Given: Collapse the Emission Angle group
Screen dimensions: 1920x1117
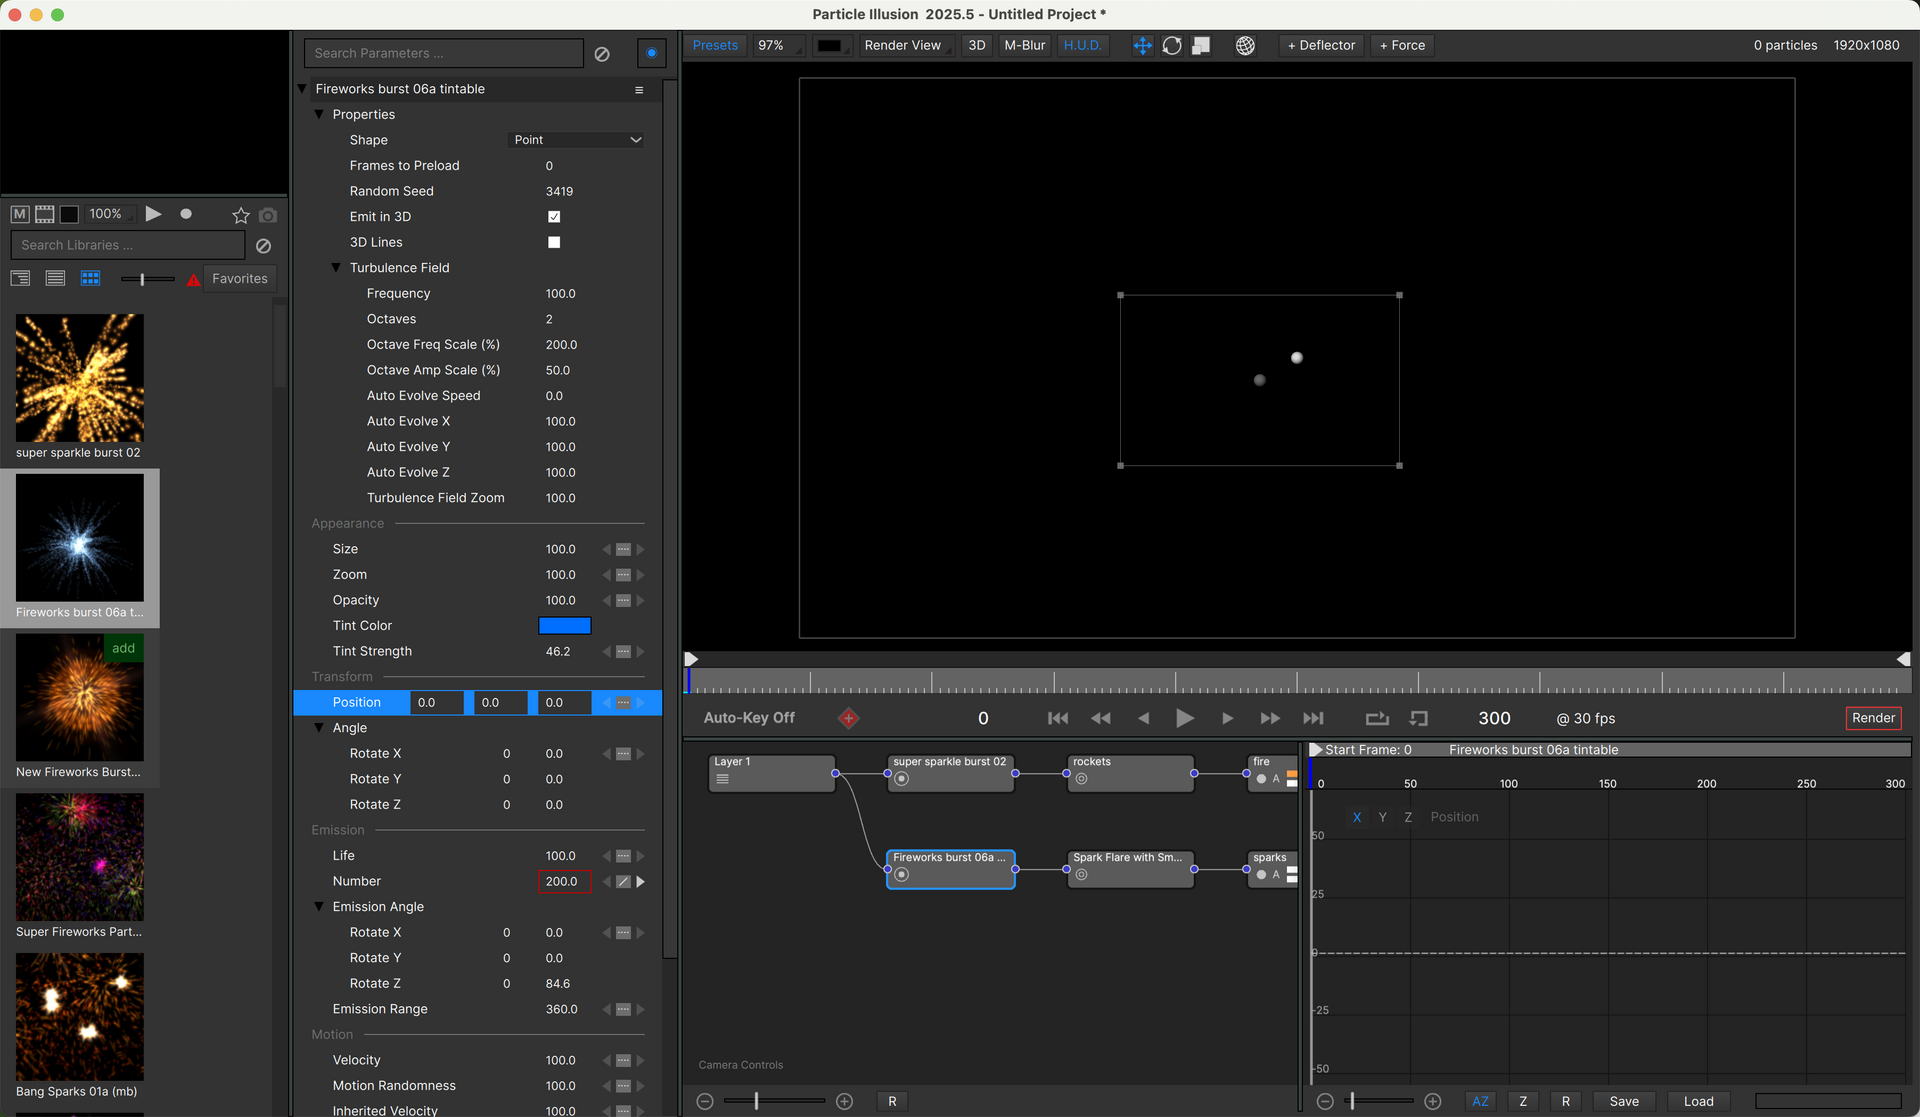Looking at the screenshot, I should (x=320, y=907).
